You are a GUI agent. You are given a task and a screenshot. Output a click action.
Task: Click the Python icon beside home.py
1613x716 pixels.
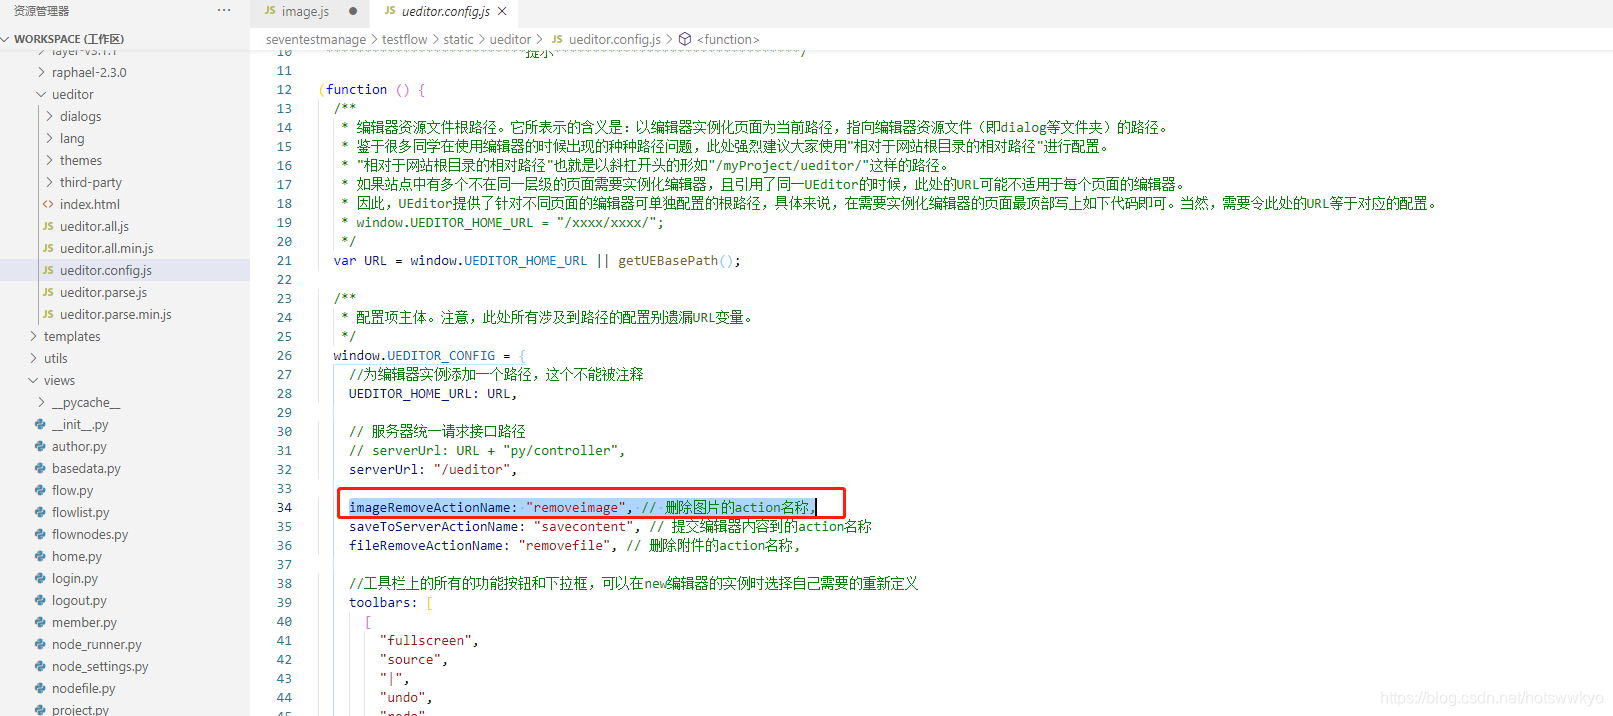pos(40,556)
